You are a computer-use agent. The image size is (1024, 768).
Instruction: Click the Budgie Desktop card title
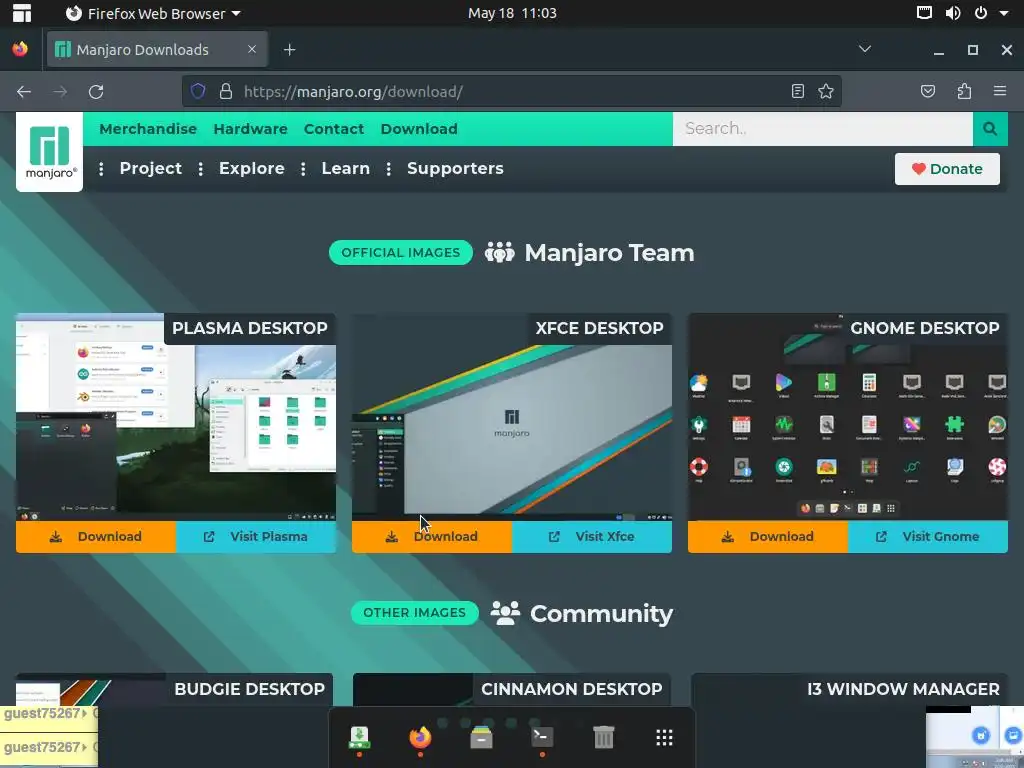tap(249, 689)
